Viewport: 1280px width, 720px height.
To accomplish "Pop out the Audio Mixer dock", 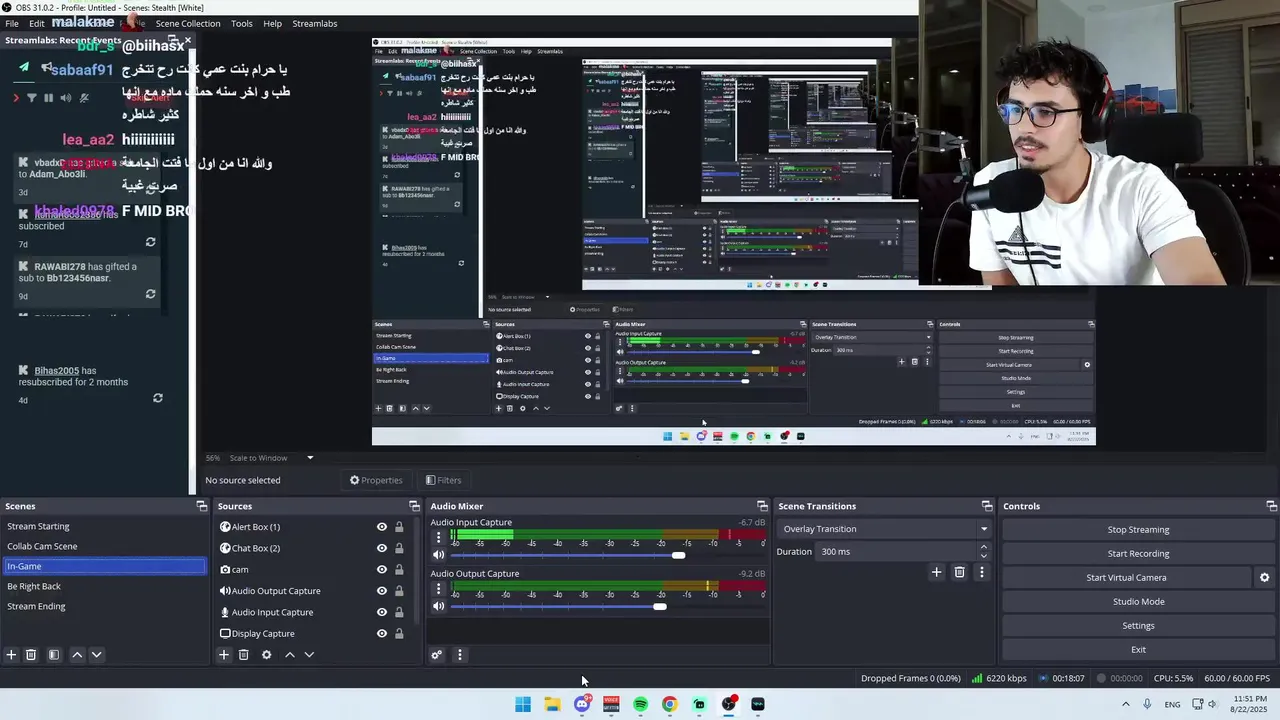I will coord(762,506).
